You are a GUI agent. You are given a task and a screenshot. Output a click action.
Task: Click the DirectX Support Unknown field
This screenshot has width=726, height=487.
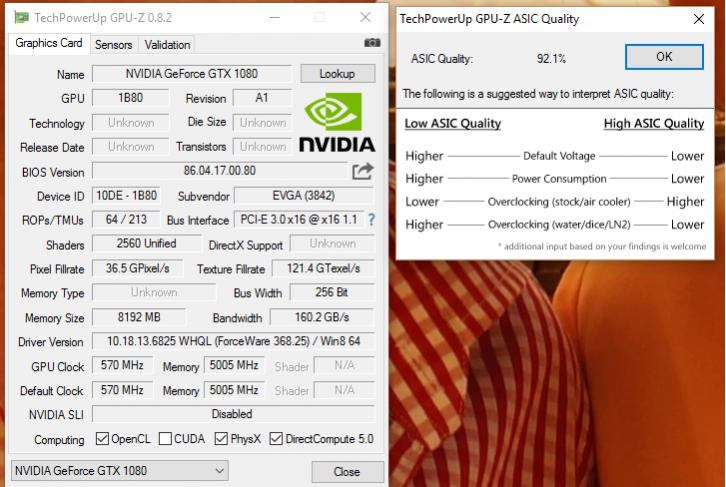click(332, 244)
